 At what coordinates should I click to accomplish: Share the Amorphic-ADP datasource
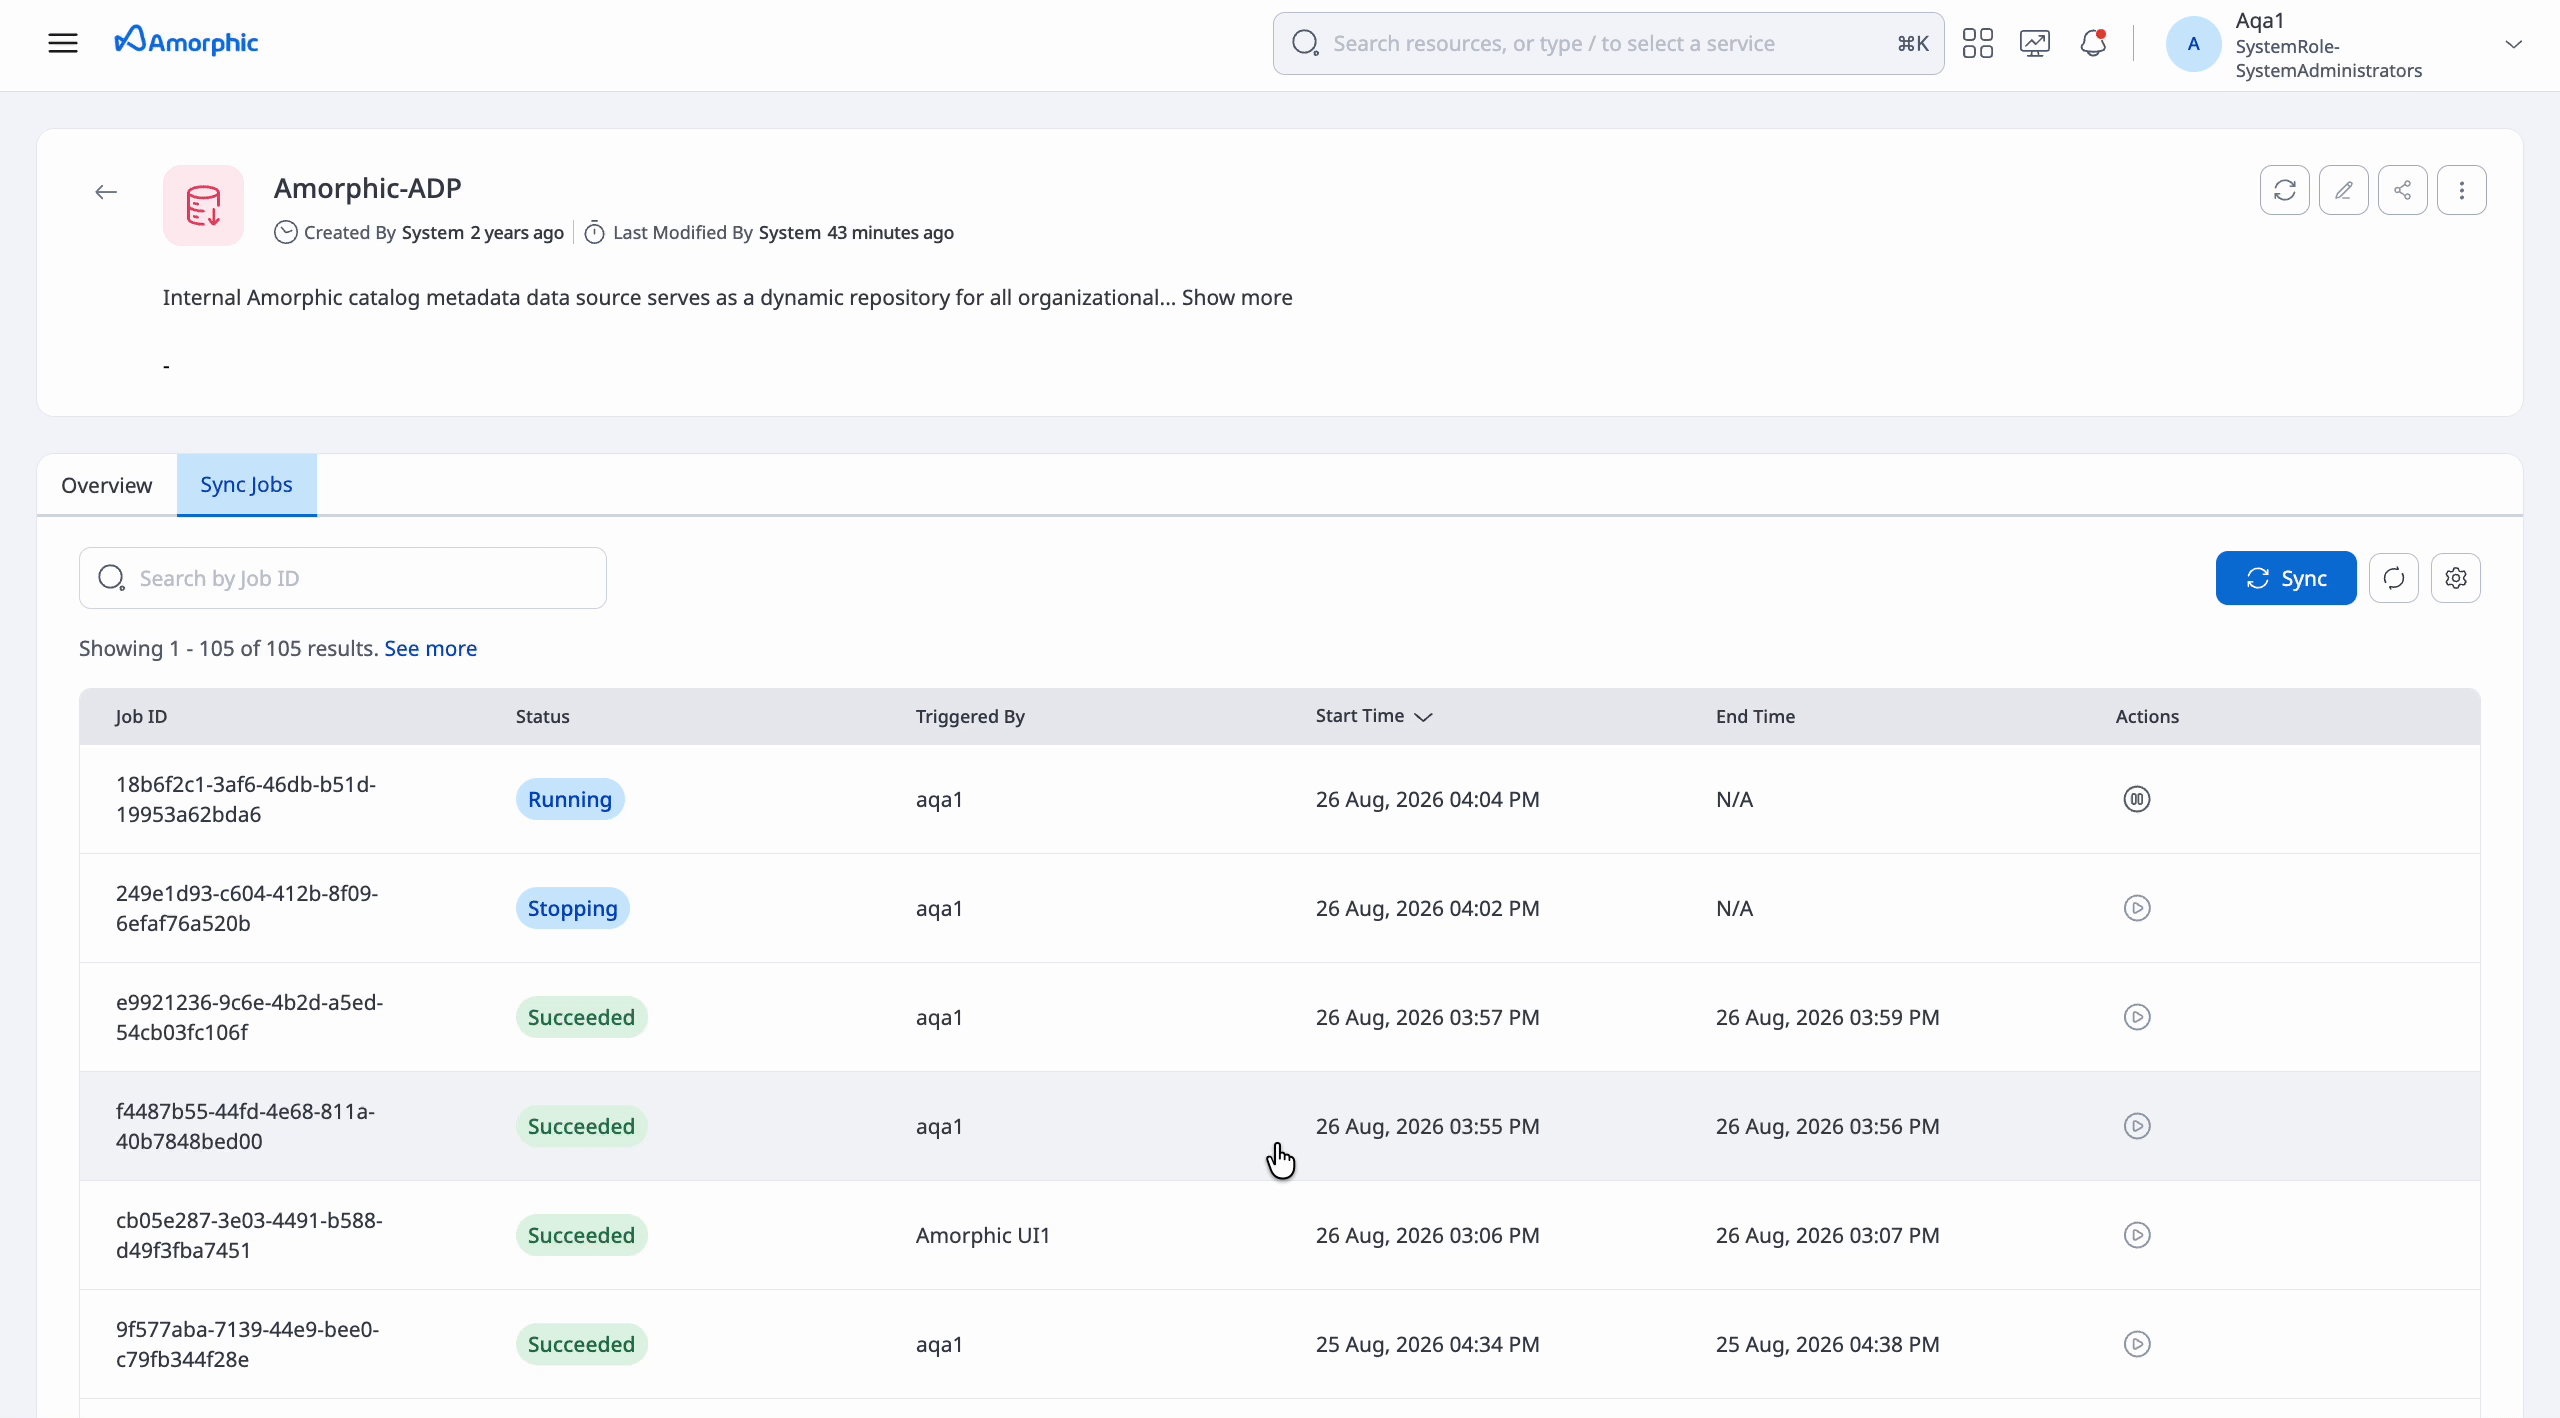[x=2402, y=190]
